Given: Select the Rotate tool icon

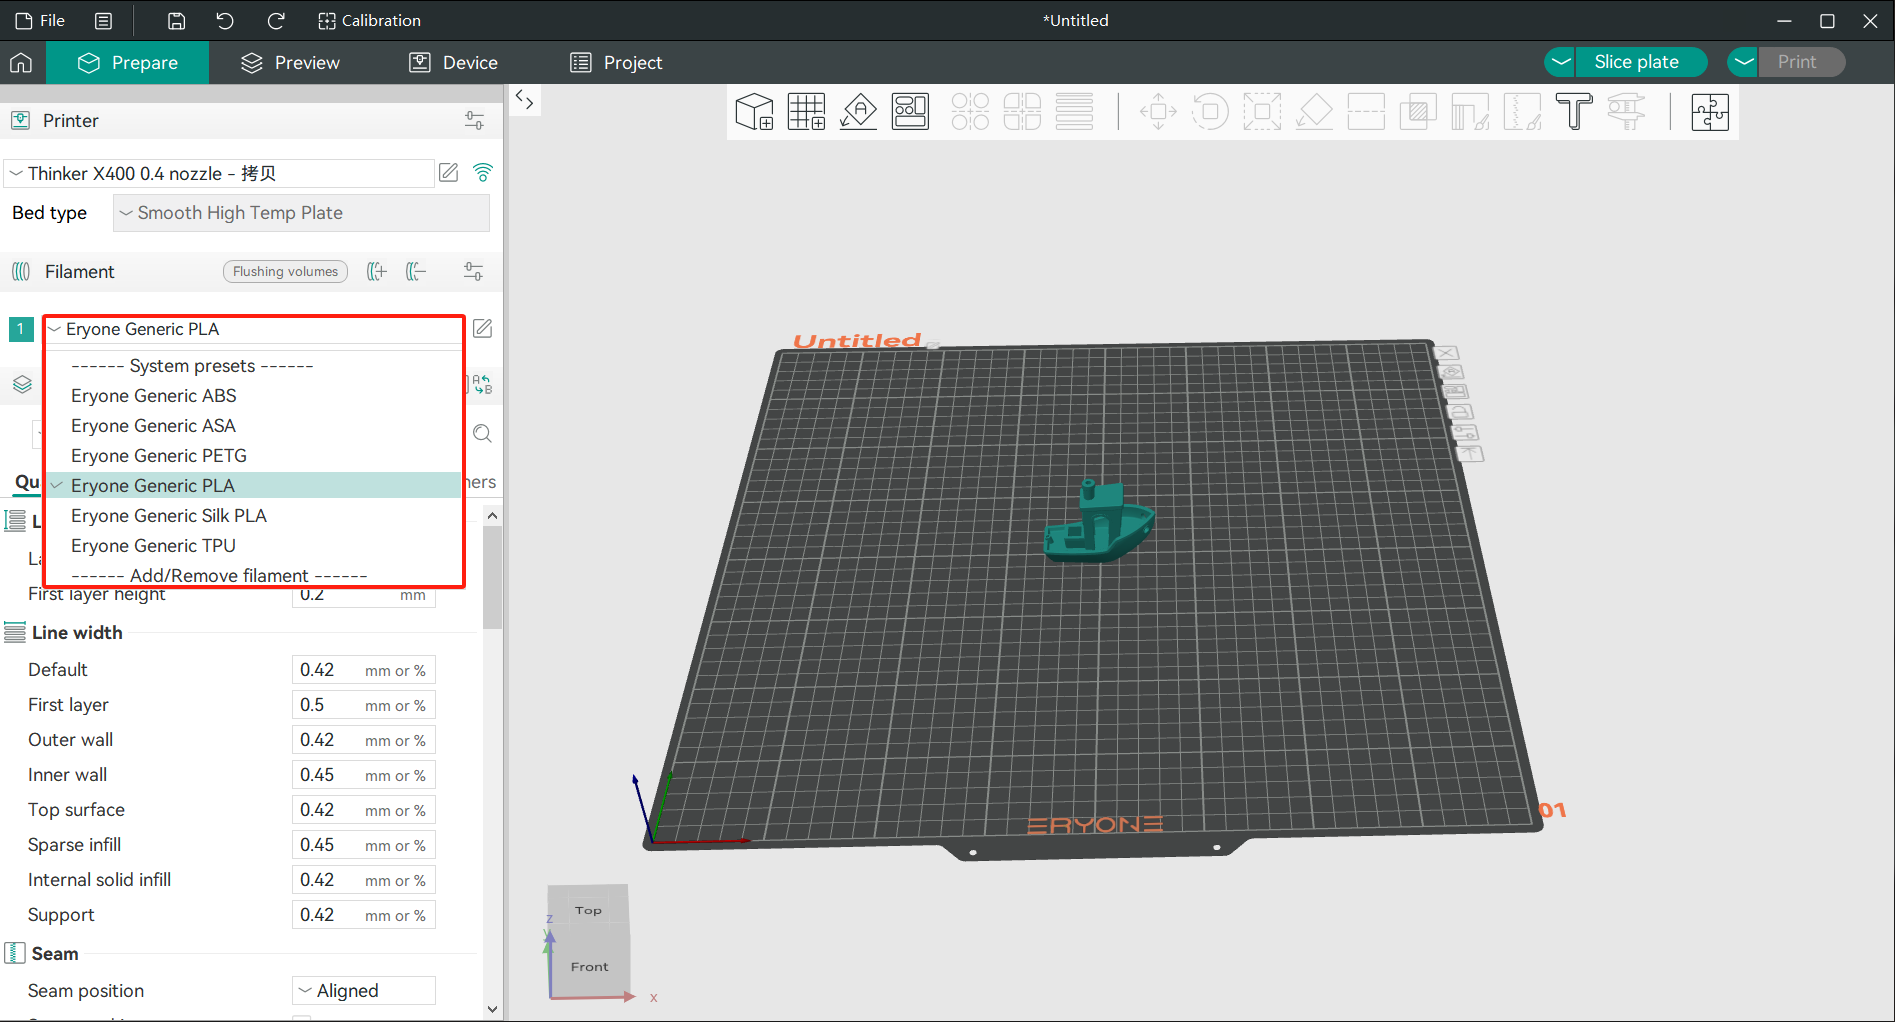Looking at the screenshot, I should [x=1210, y=112].
